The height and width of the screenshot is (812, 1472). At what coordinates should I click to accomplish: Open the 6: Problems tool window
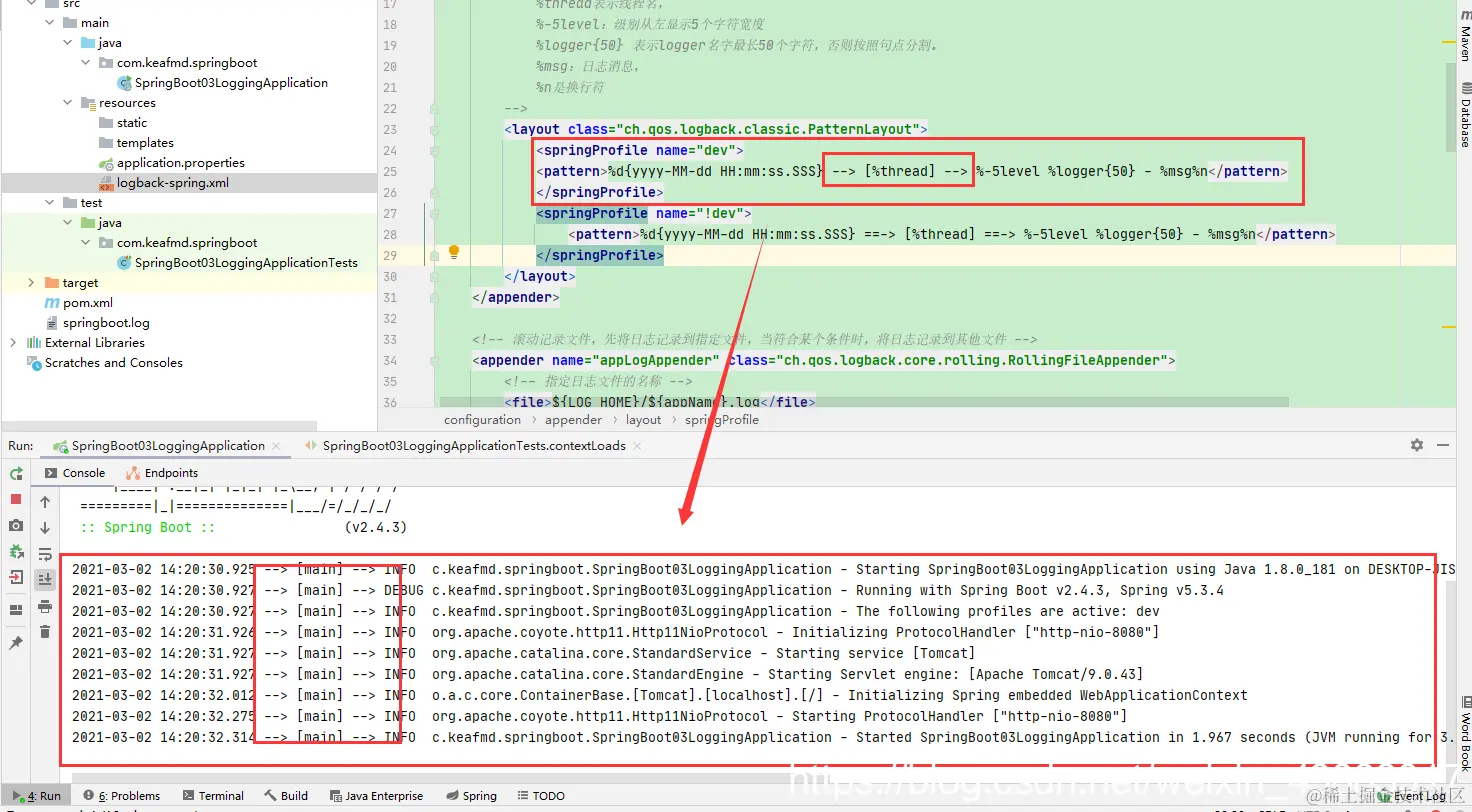pos(122,796)
